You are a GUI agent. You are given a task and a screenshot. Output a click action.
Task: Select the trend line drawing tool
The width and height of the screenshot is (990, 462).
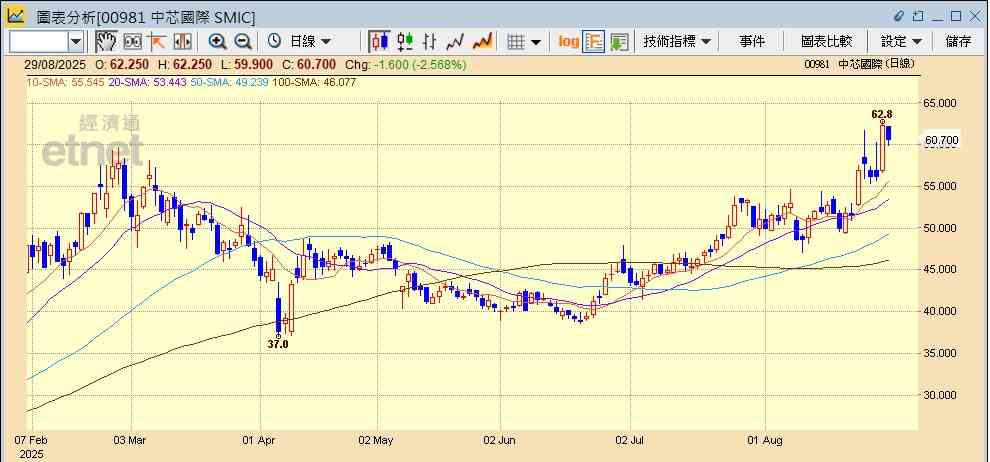pyautogui.click(x=157, y=42)
